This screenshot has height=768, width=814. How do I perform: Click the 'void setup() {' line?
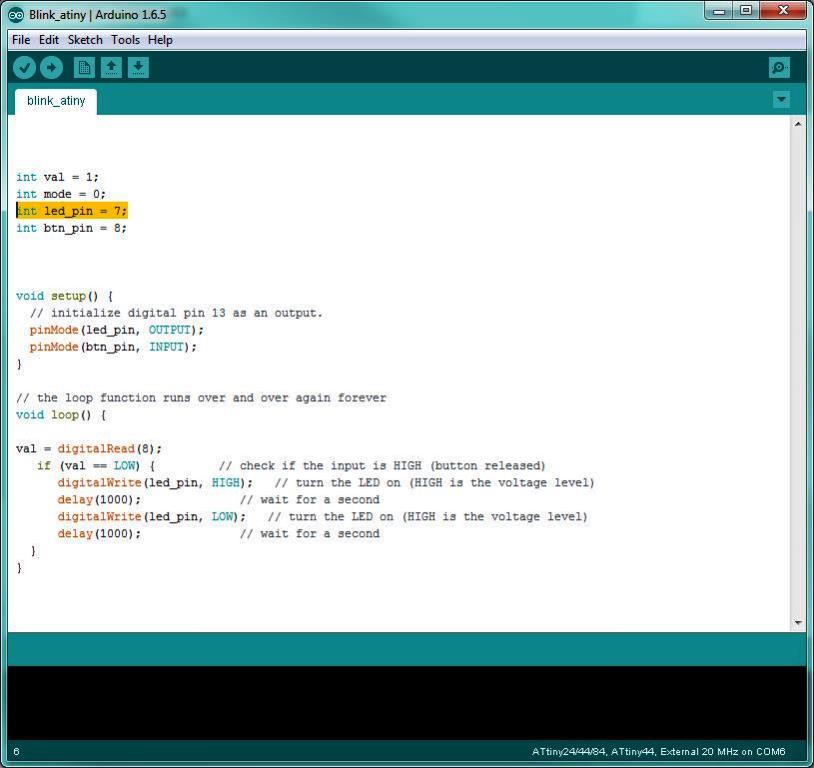pyautogui.click(x=64, y=296)
